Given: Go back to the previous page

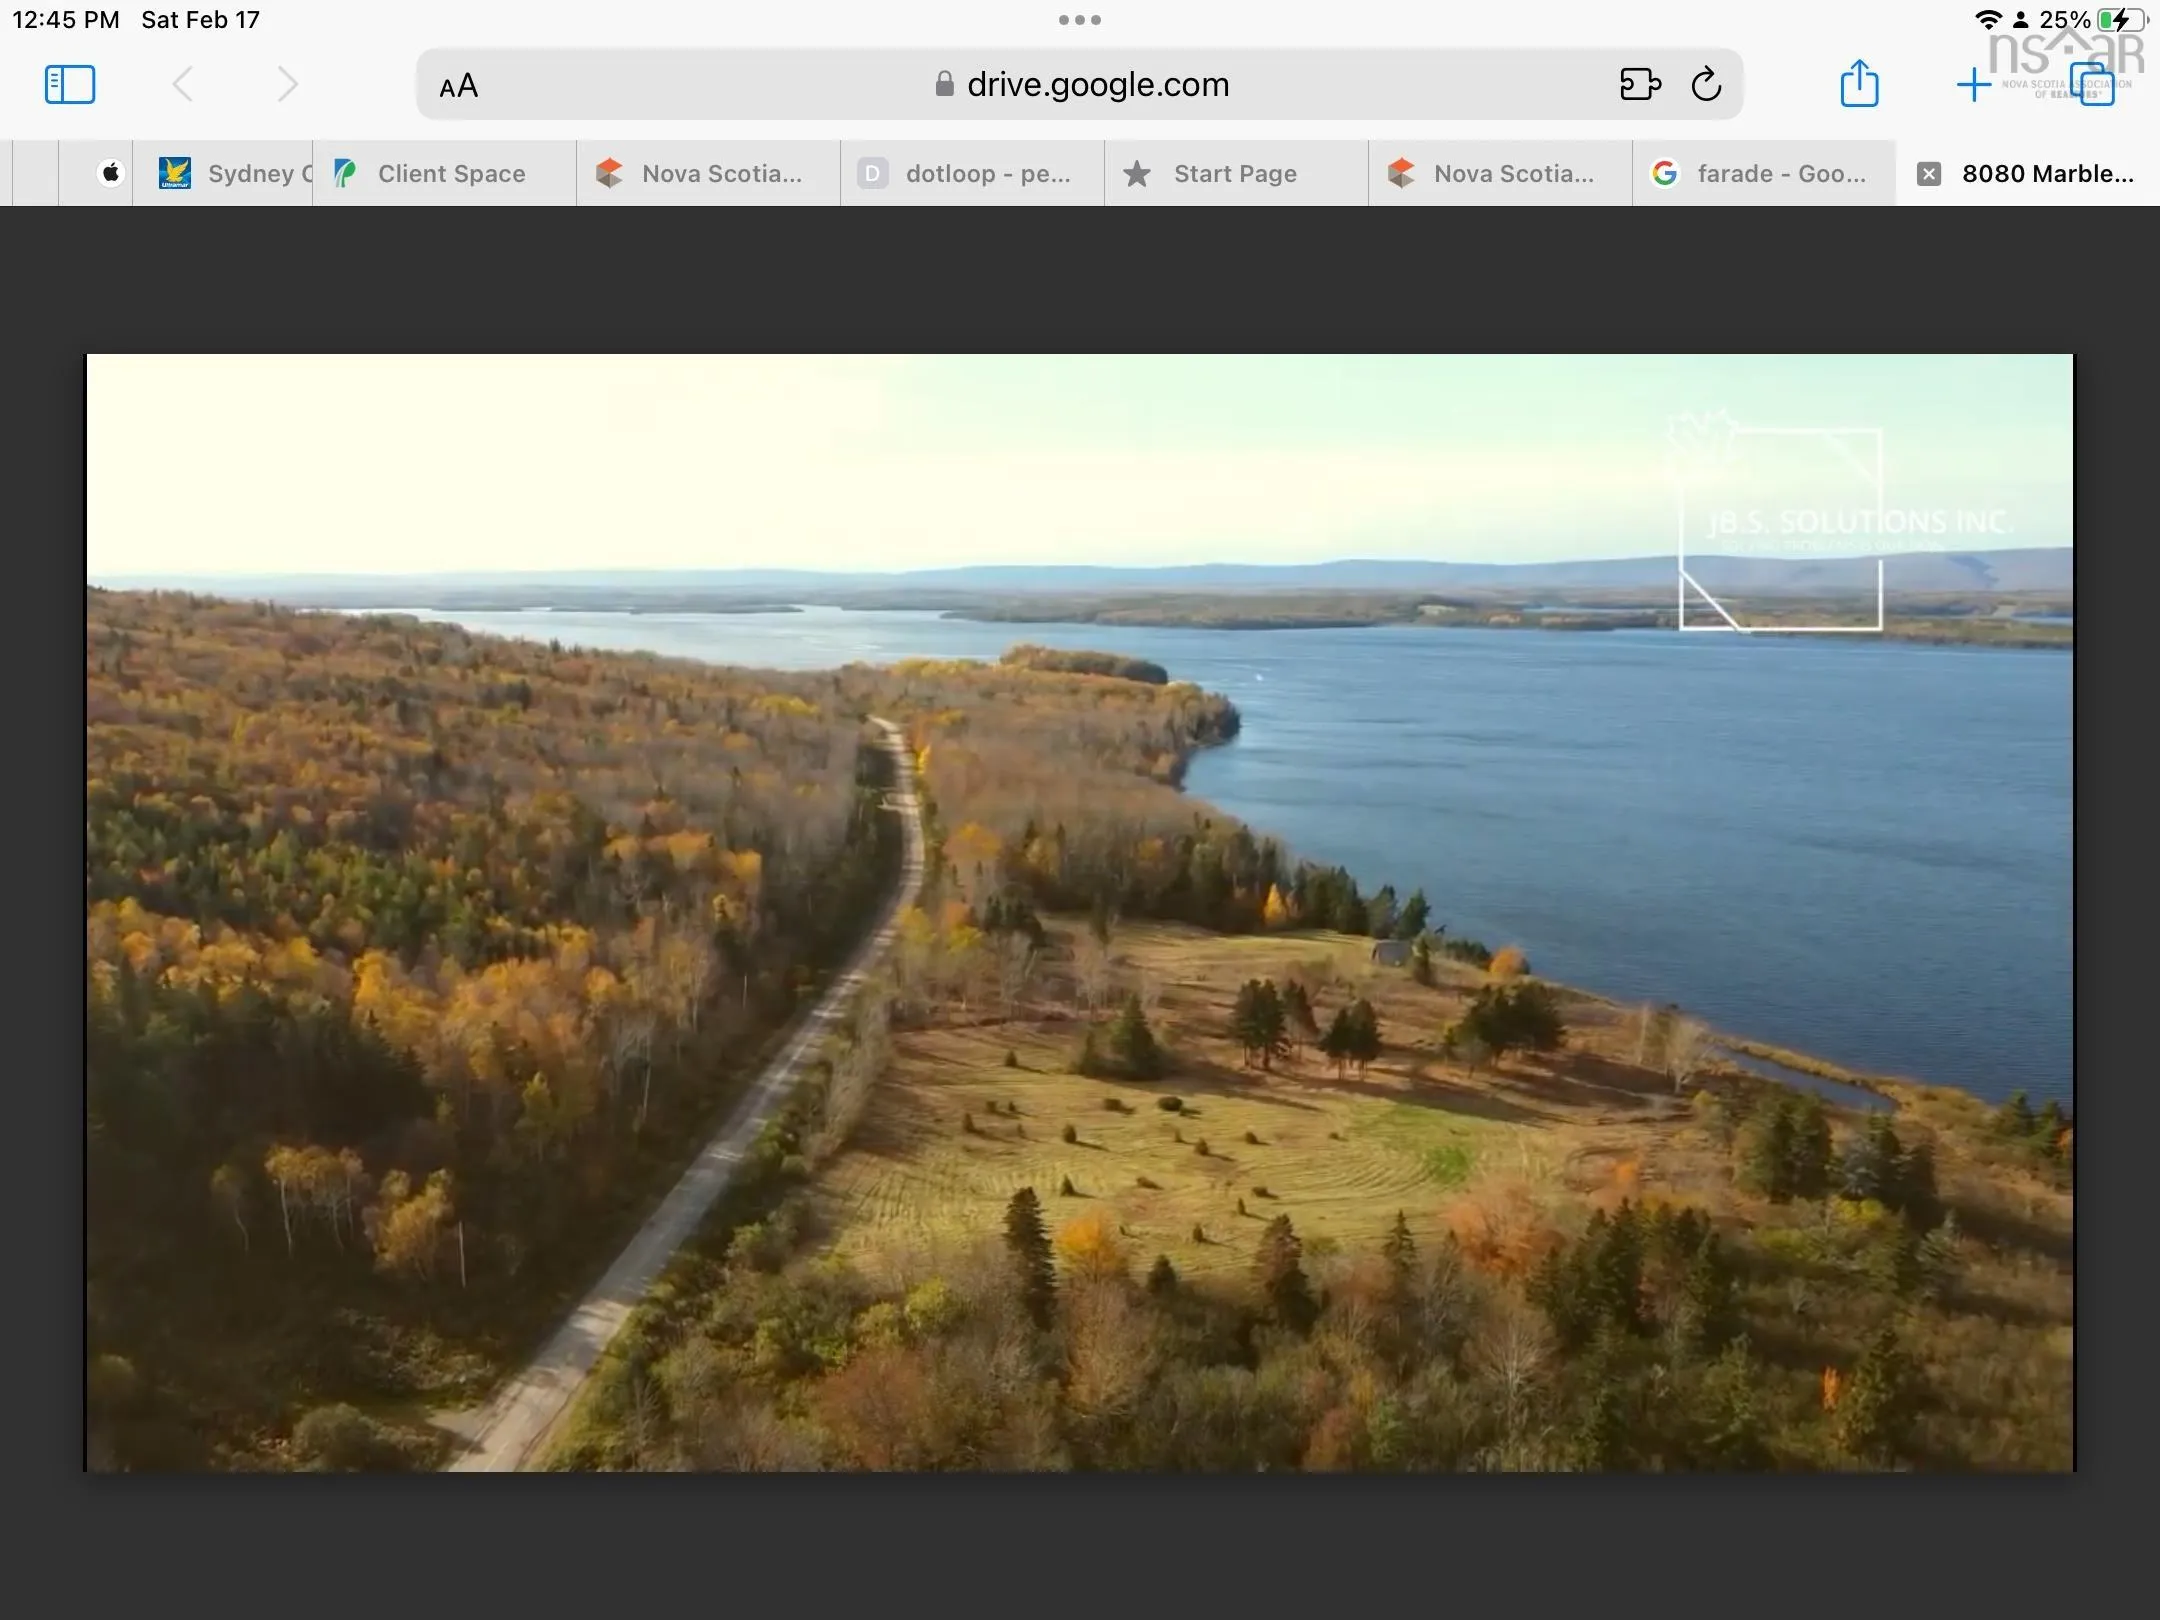Looking at the screenshot, I should coord(183,84).
